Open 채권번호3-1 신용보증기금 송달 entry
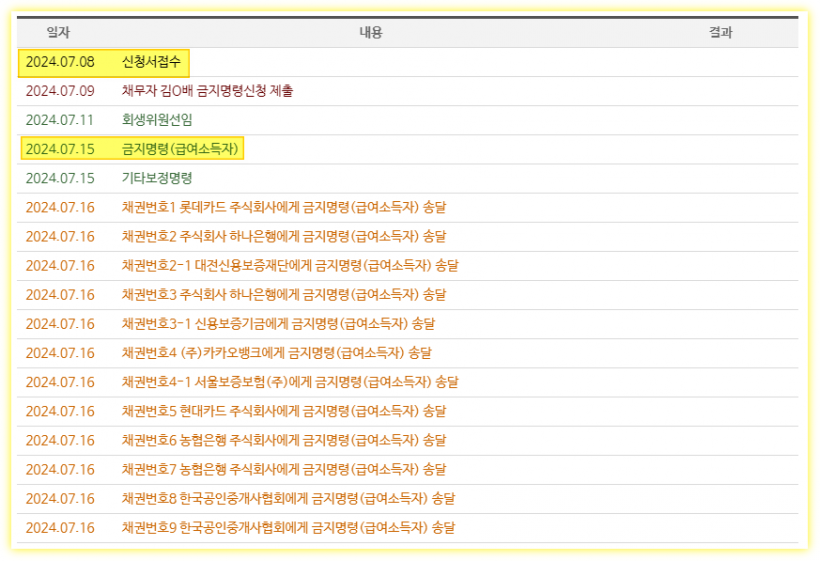 coord(278,324)
